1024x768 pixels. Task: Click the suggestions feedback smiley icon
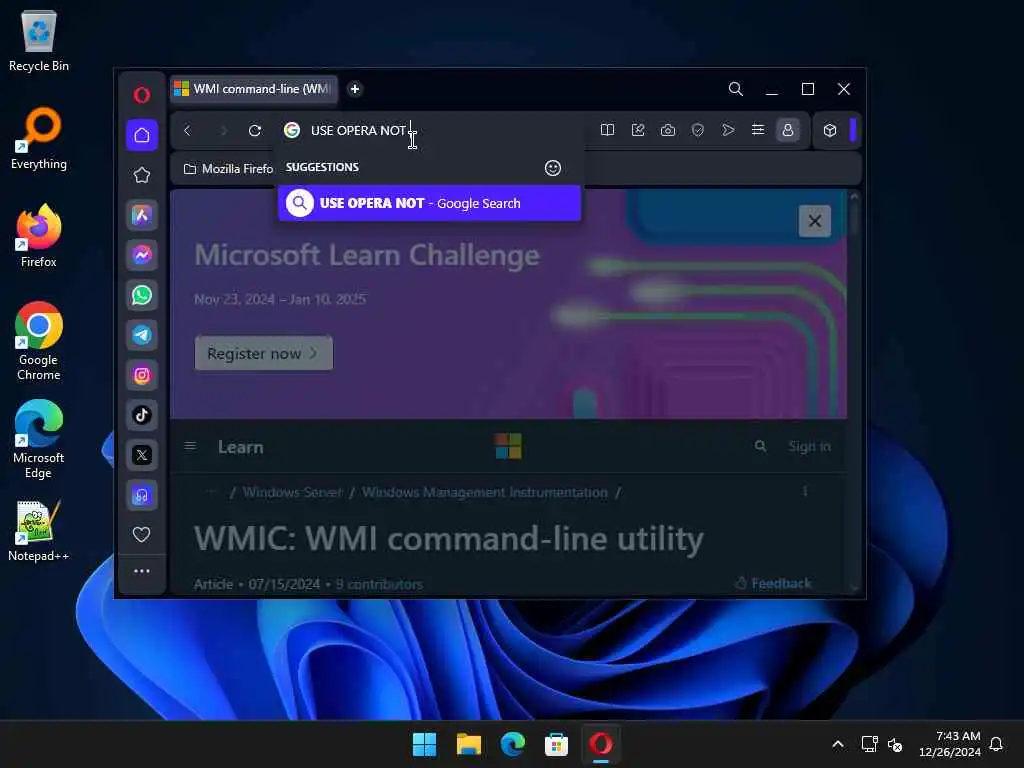coord(552,168)
